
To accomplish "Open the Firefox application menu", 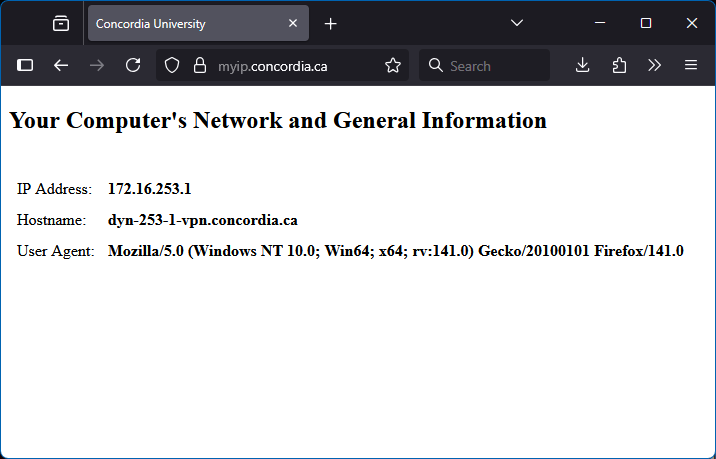I will [690, 65].
